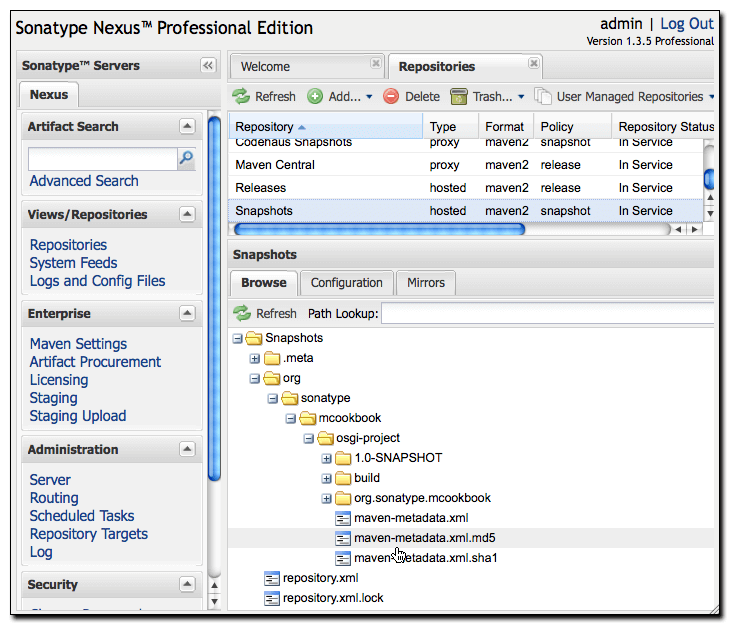The image size is (730, 625).
Task: Select the Maven Central repository row
Action: 466,165
